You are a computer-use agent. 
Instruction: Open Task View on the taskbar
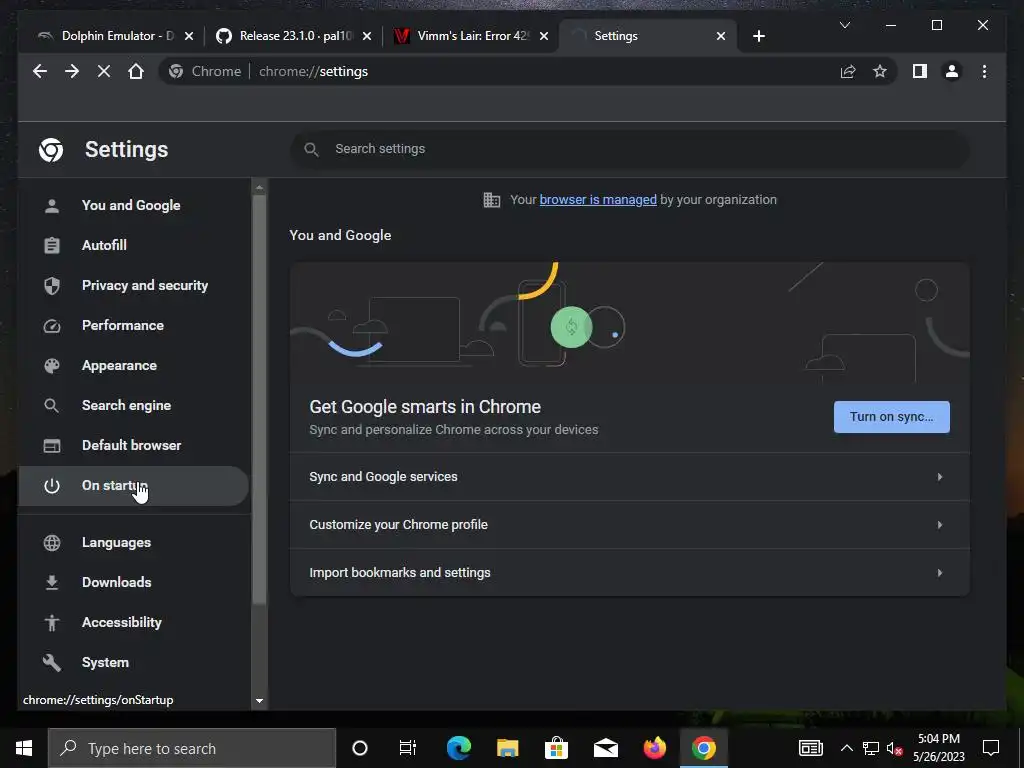[x=408, y=748]
